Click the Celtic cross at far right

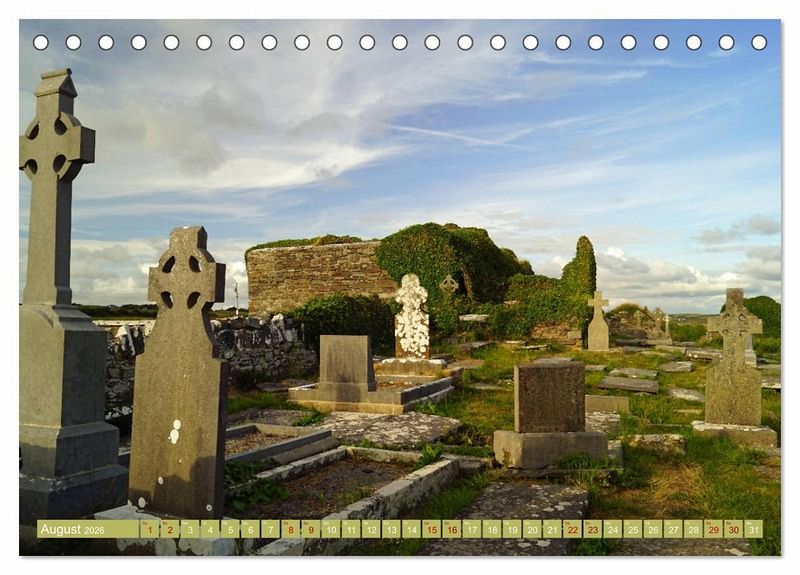tap(735, 360)
